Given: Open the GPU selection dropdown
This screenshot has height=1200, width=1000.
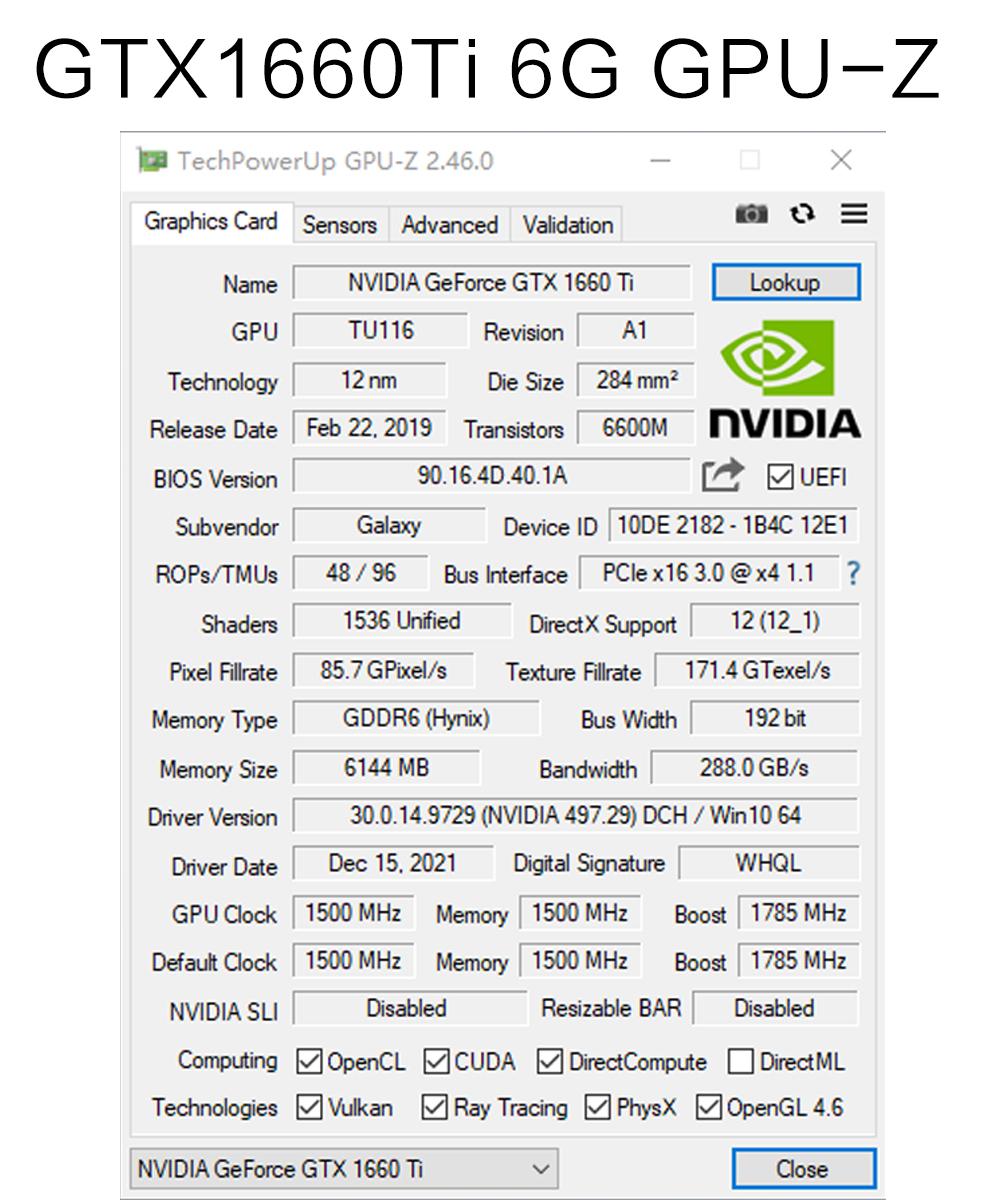Looking at the screenshot, I should click(344, 1169).
